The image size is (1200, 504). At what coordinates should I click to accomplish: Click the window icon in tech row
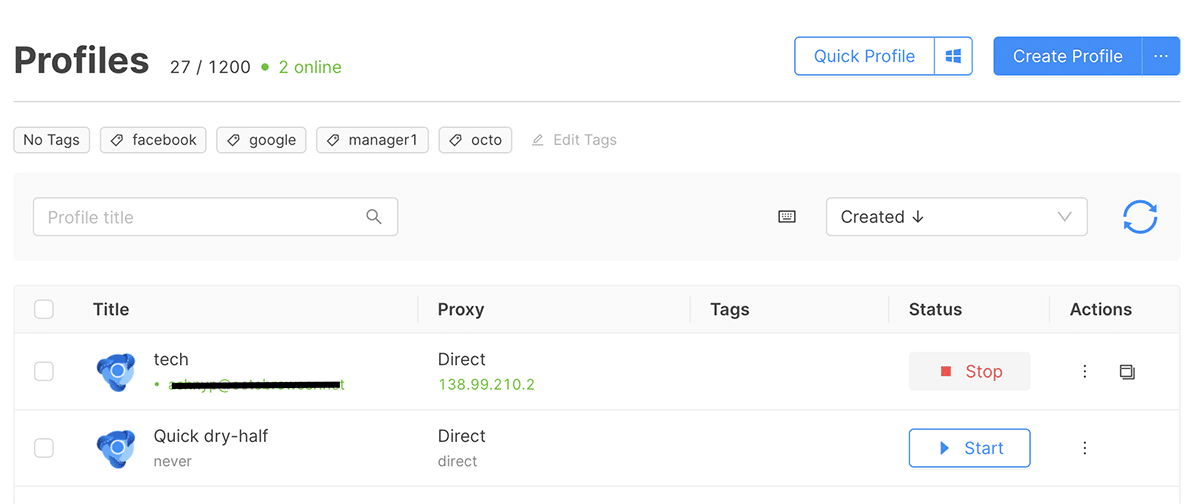1127,372
